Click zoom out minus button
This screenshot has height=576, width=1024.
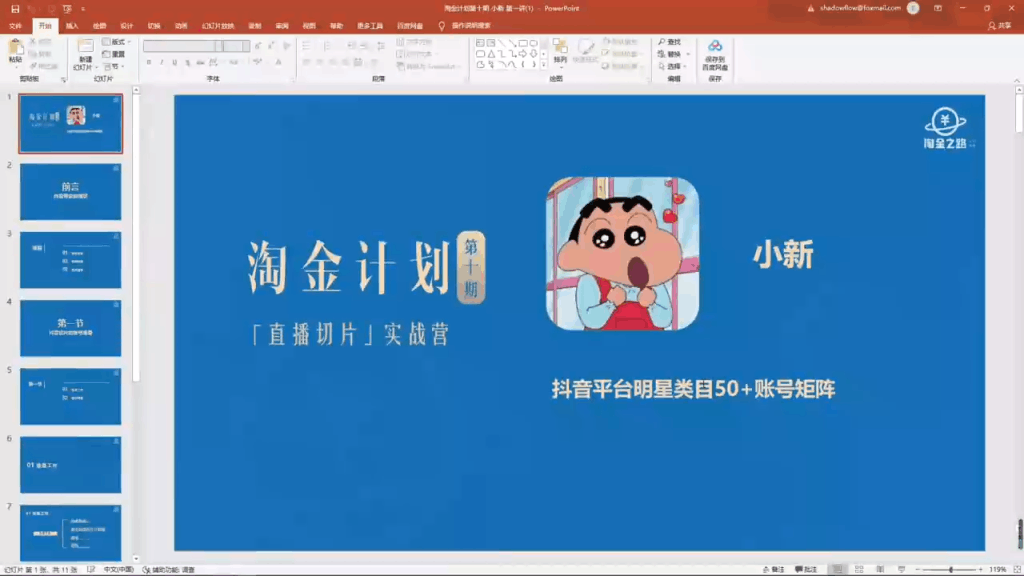click(x=918, y=569)
